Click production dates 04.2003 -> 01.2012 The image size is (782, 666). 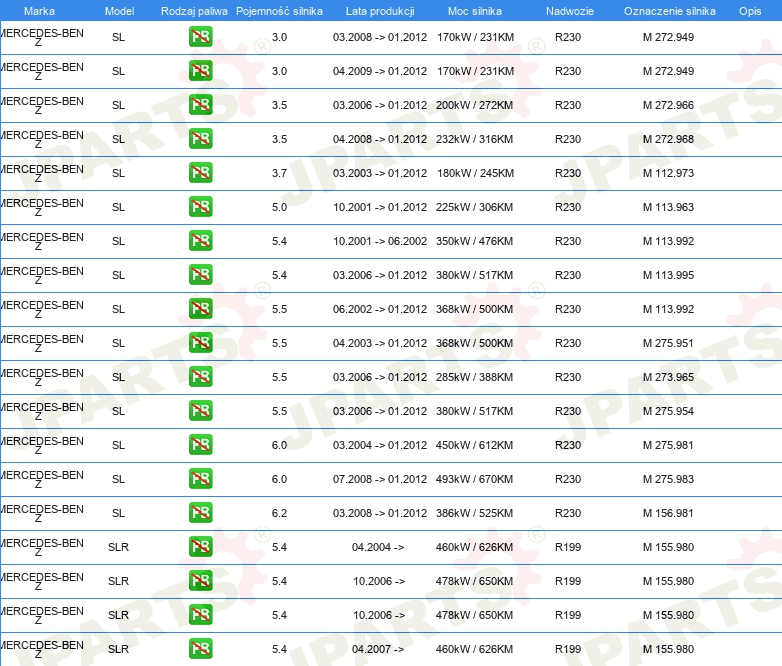[x=380, y=343]
